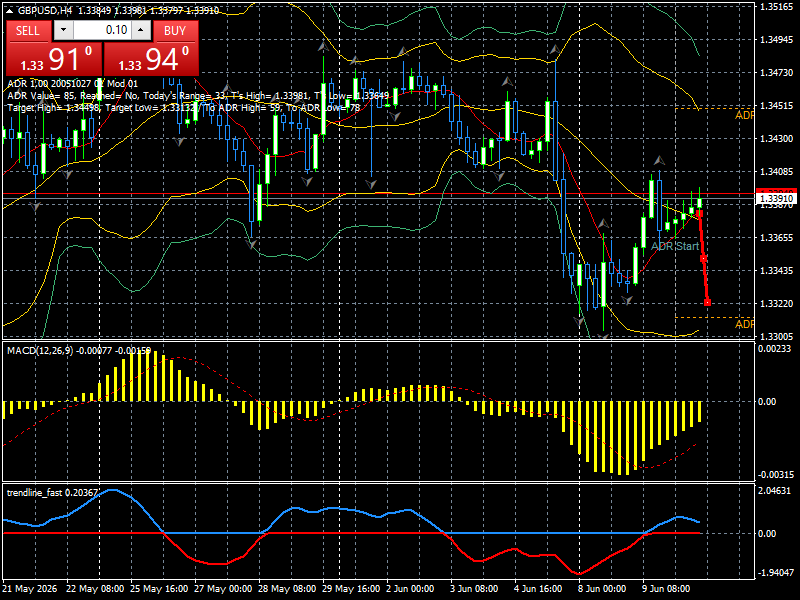800x600 pixels.
Task: Click price scale value 1.35165
Action: (776, 7)
